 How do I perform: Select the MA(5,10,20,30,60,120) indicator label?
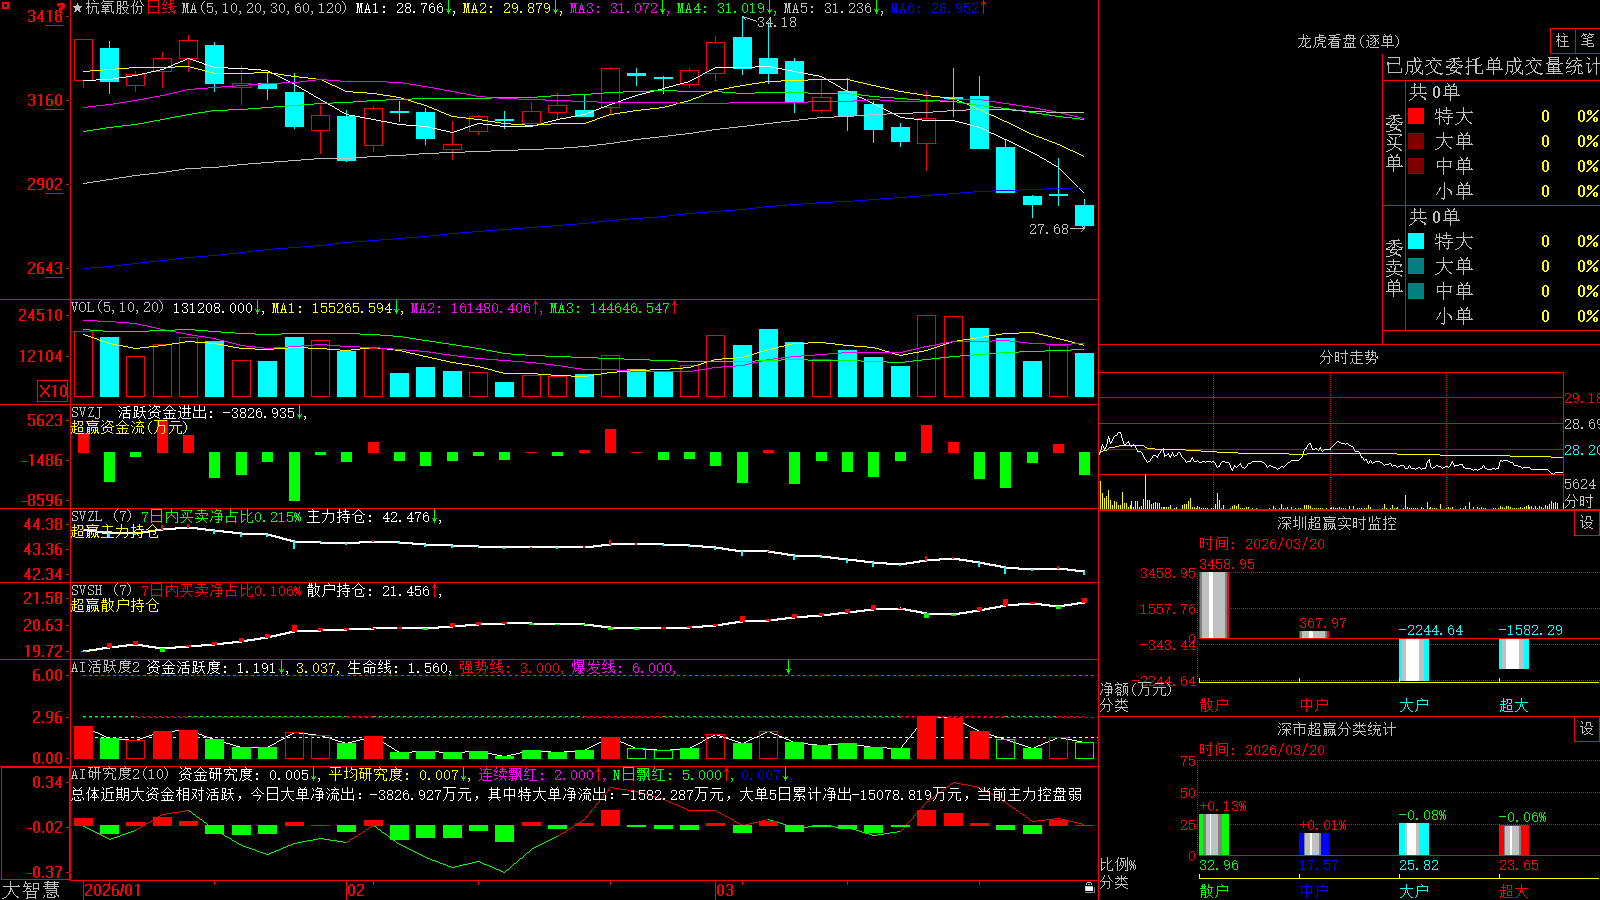click(264, 8)
